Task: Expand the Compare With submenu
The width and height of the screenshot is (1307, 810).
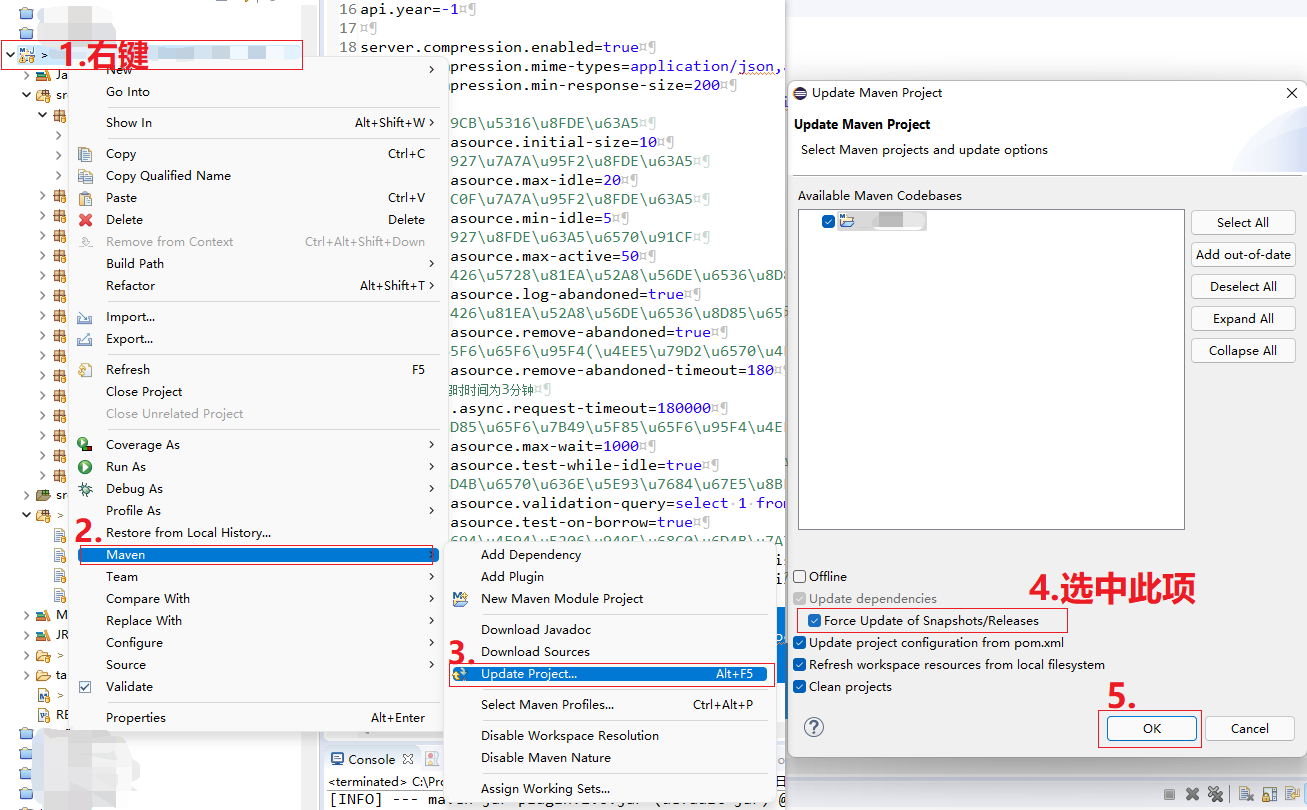Action: point(147,598)
